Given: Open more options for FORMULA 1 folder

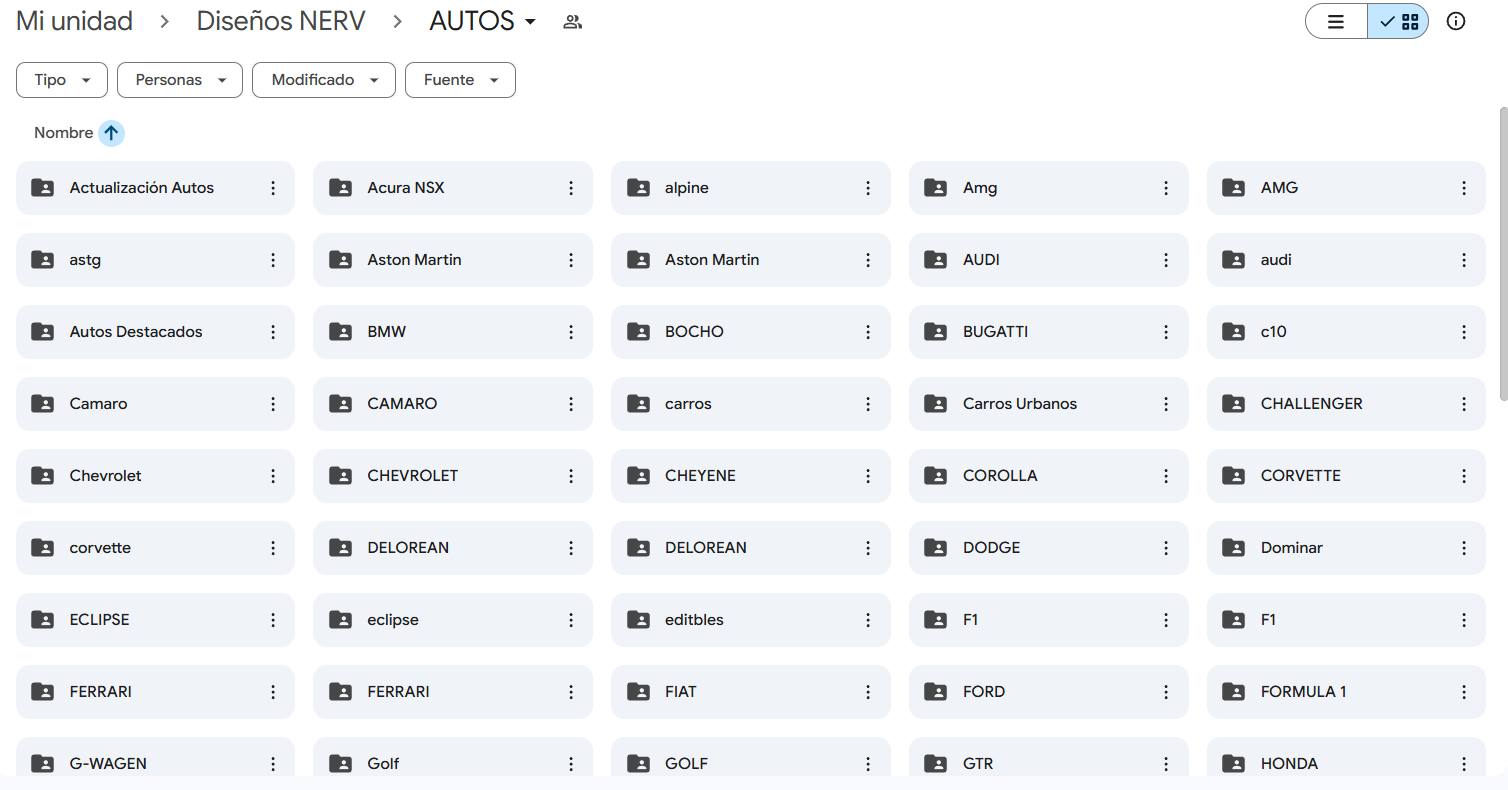Looking at the screenshot, I should pos(1464,692).
